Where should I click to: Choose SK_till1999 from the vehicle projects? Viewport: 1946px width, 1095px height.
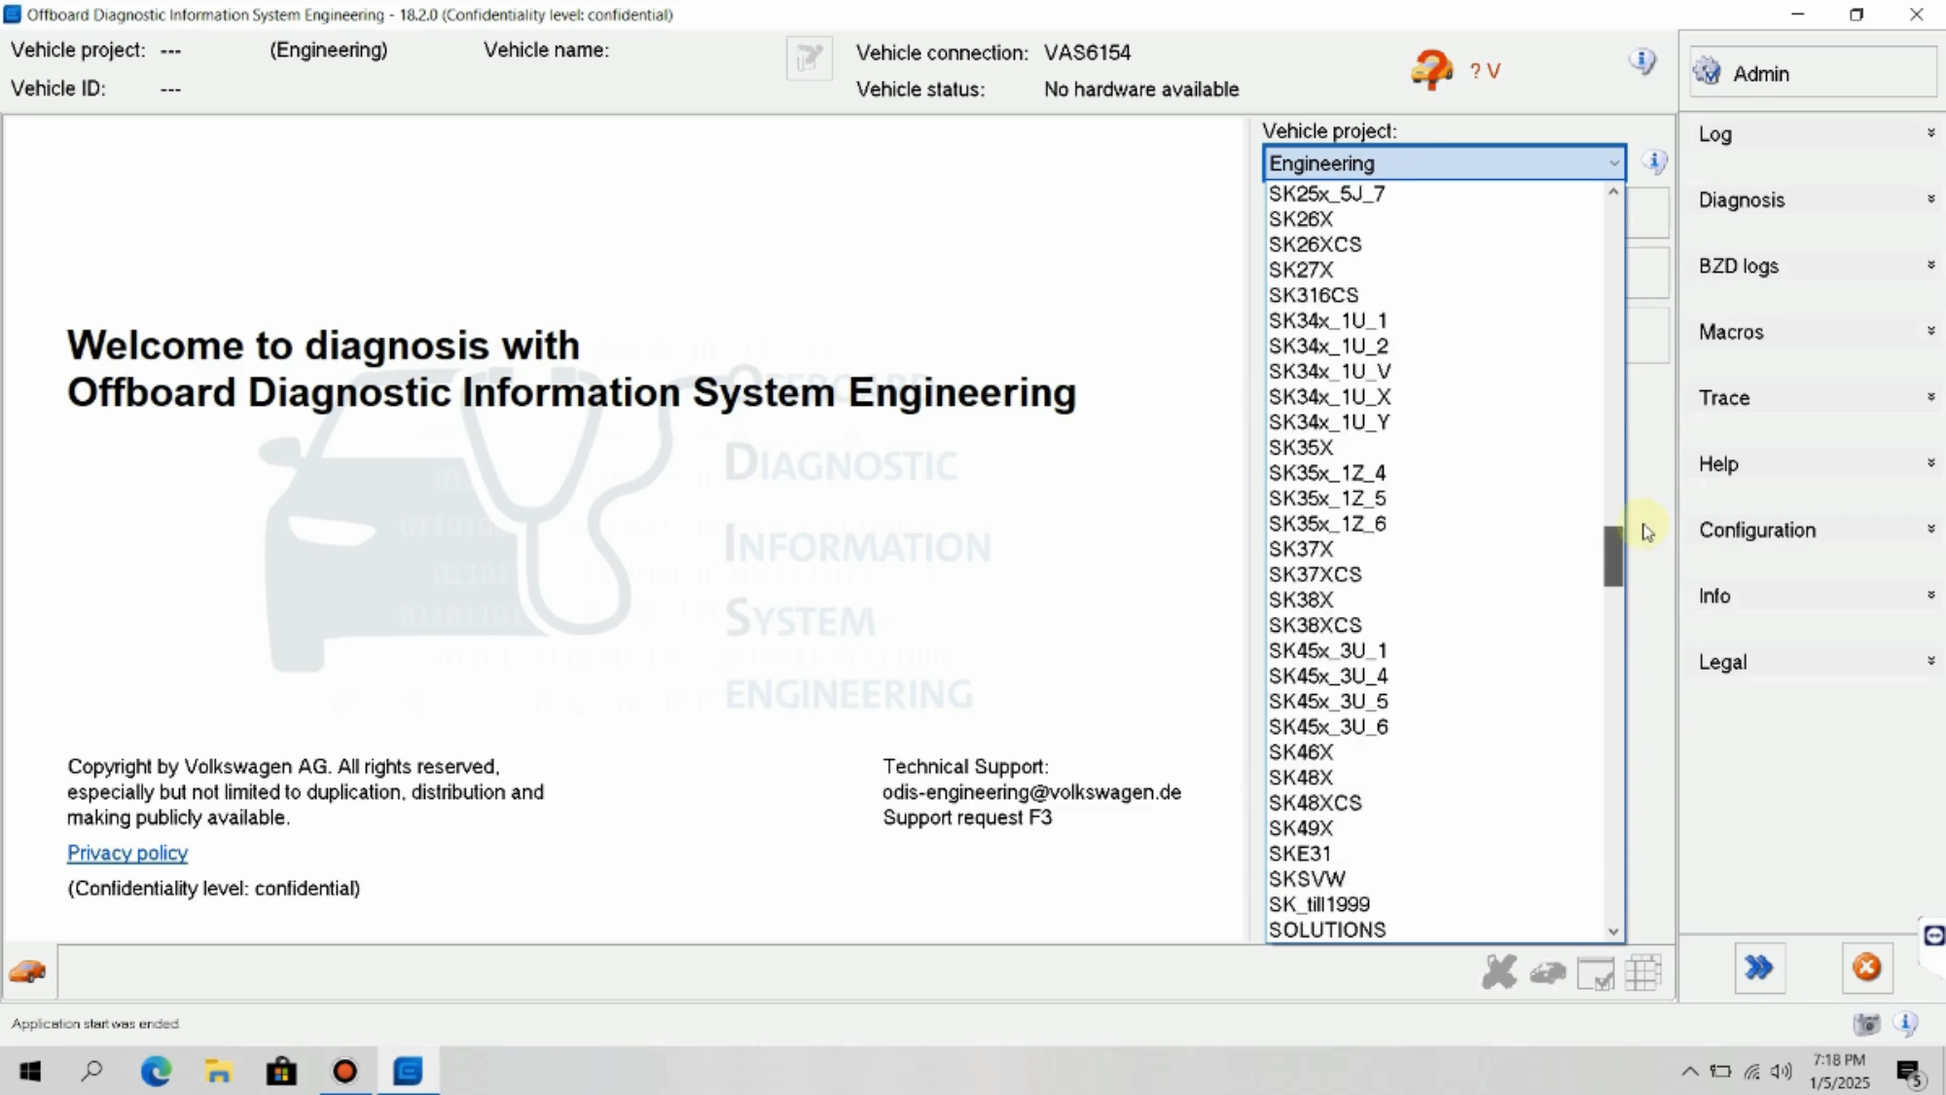tap(1319, 904)
